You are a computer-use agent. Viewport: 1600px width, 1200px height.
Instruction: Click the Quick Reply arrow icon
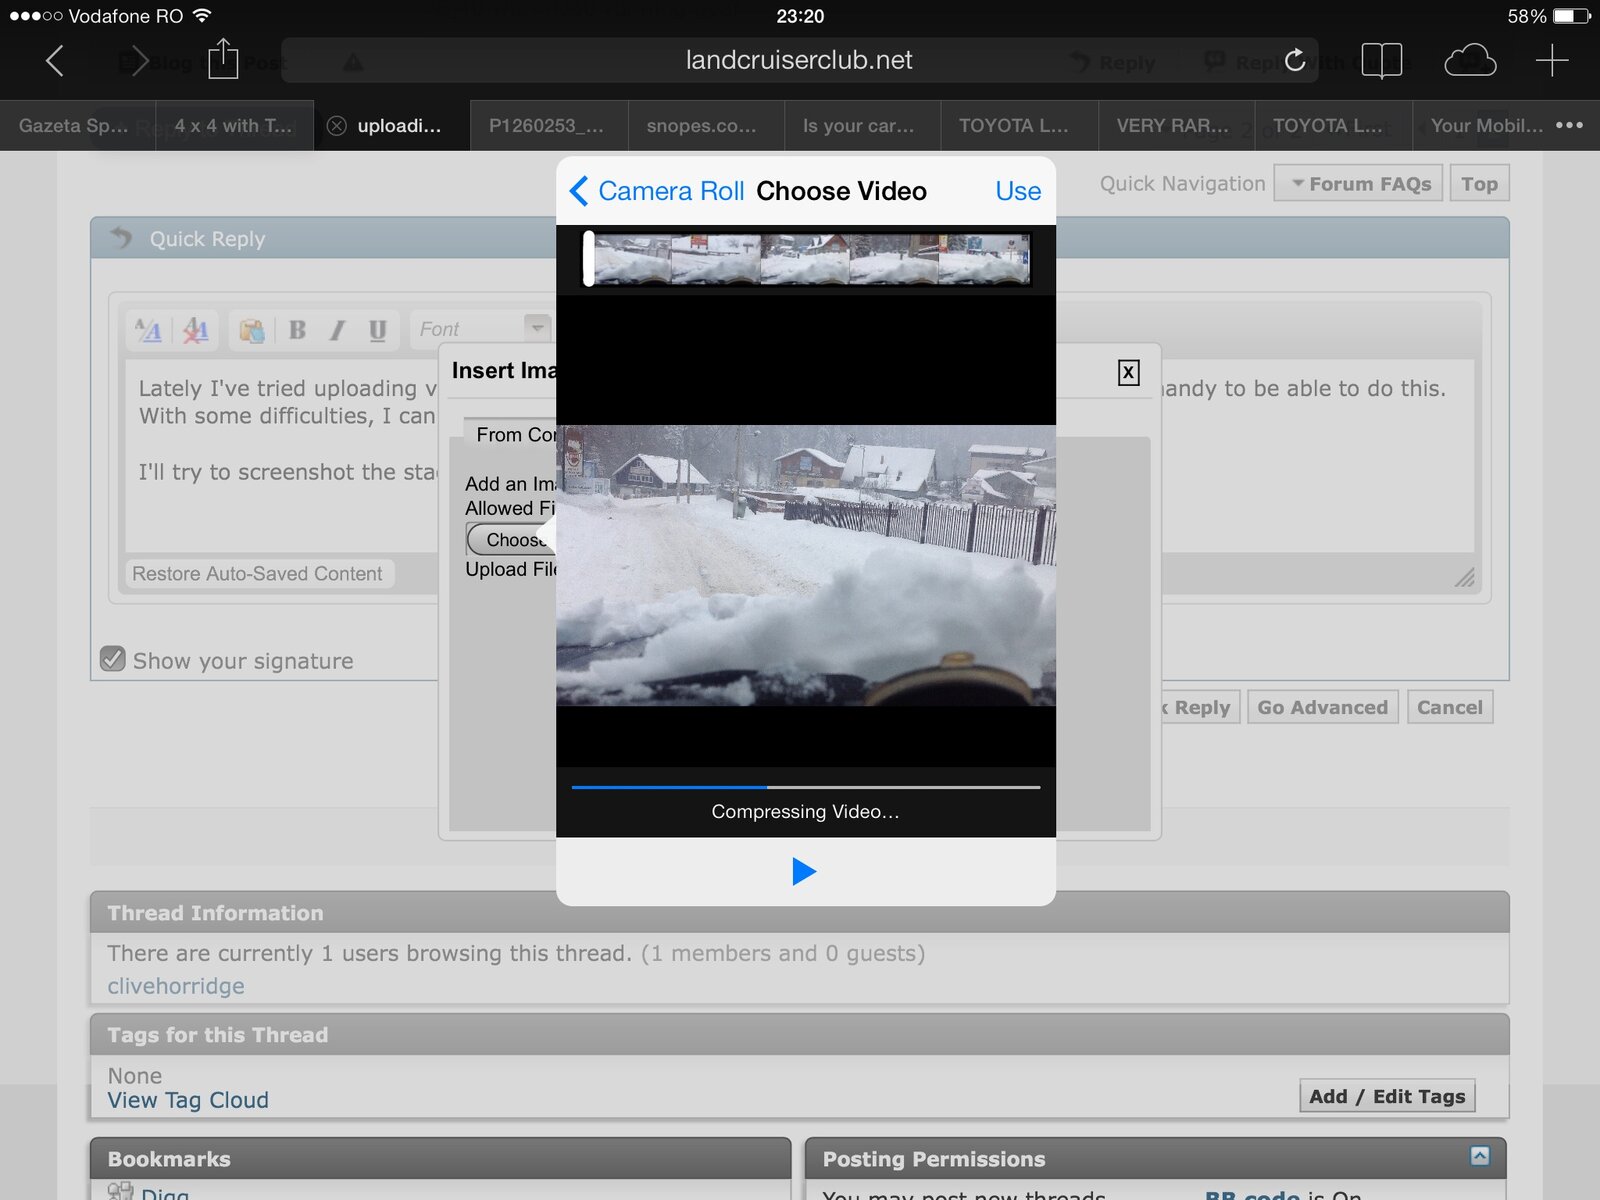coord(121,238)
